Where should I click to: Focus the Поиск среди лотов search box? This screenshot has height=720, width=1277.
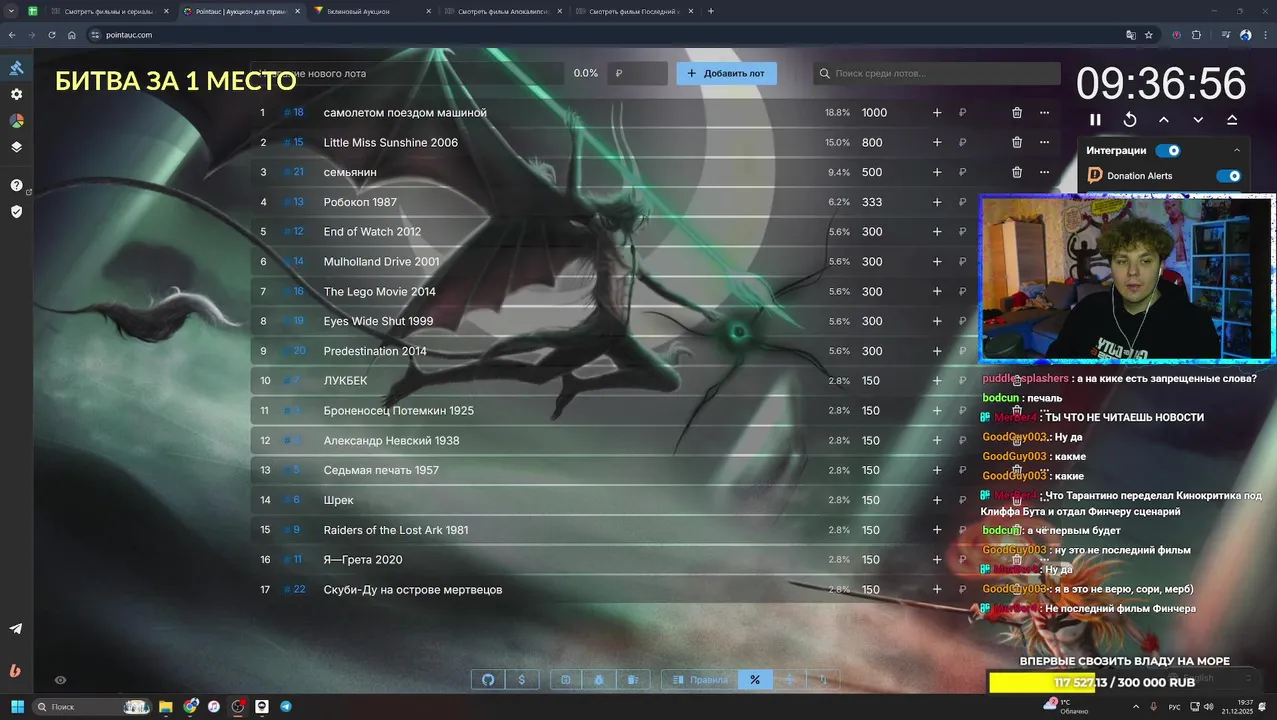point(937,73)
